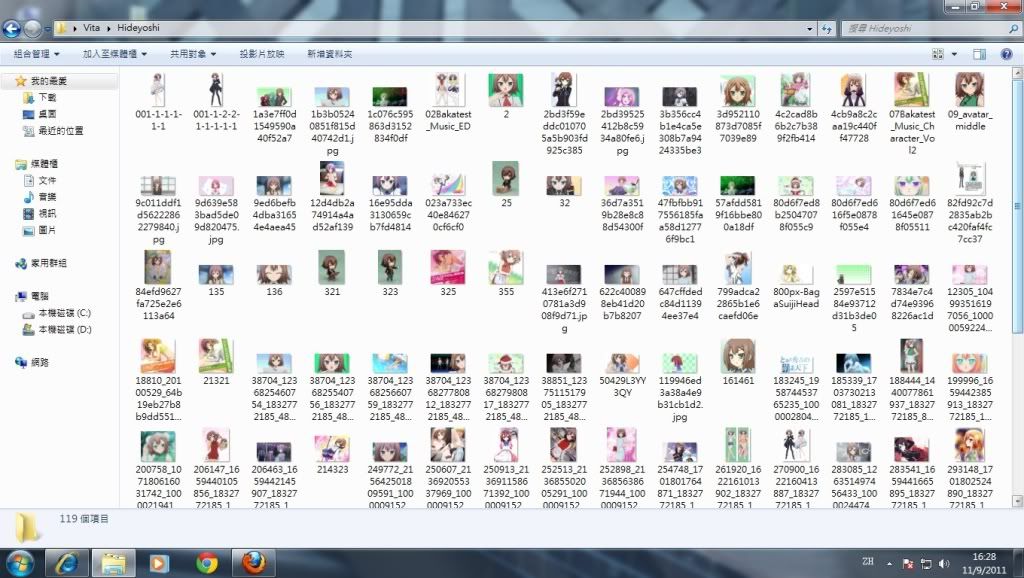Open recent pages dropdown beside Forward
Screen dimensions: 1024x578
tap(48, 29)
